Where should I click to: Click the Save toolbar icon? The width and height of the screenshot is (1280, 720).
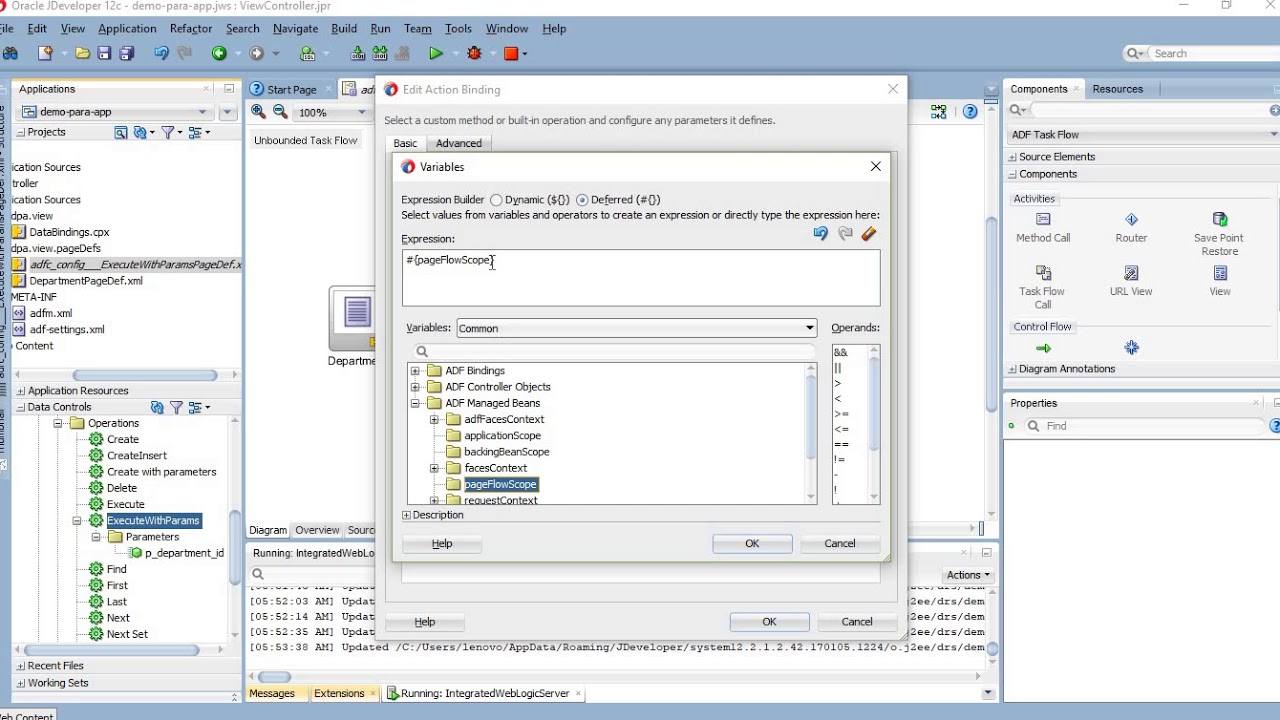[104, 54]
